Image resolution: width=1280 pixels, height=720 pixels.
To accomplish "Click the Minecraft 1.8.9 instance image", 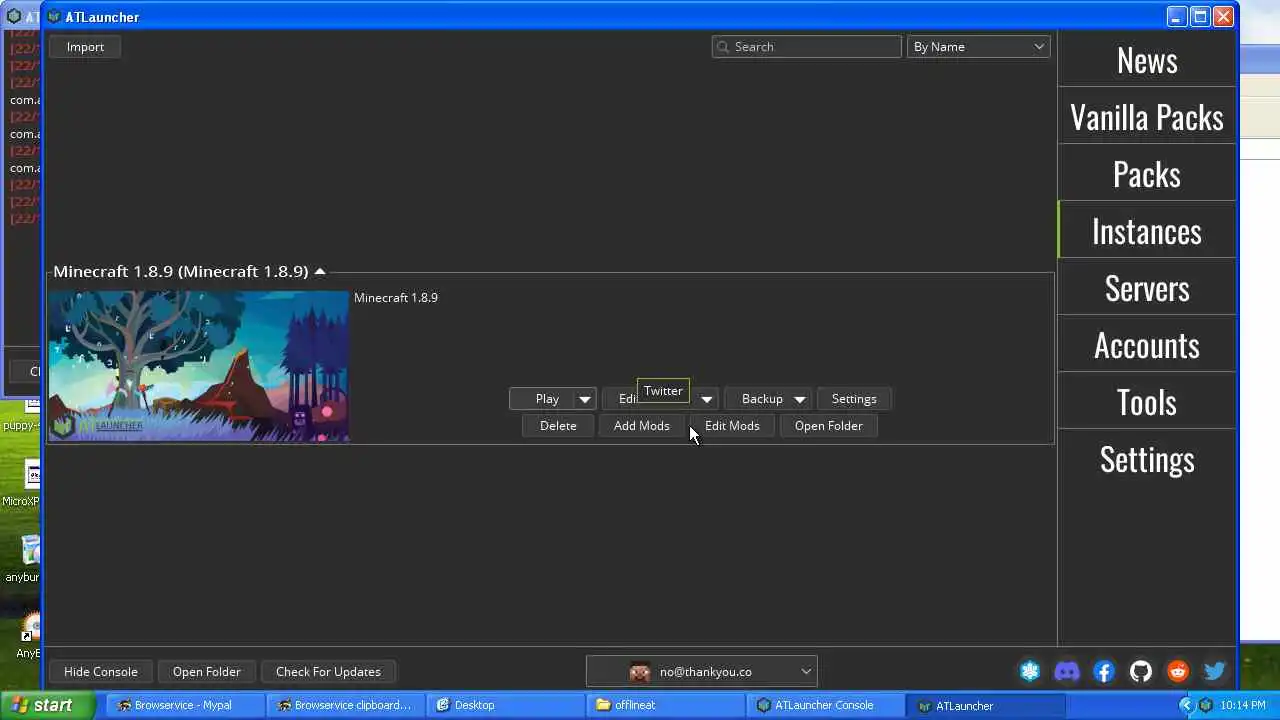I will 199,366.
